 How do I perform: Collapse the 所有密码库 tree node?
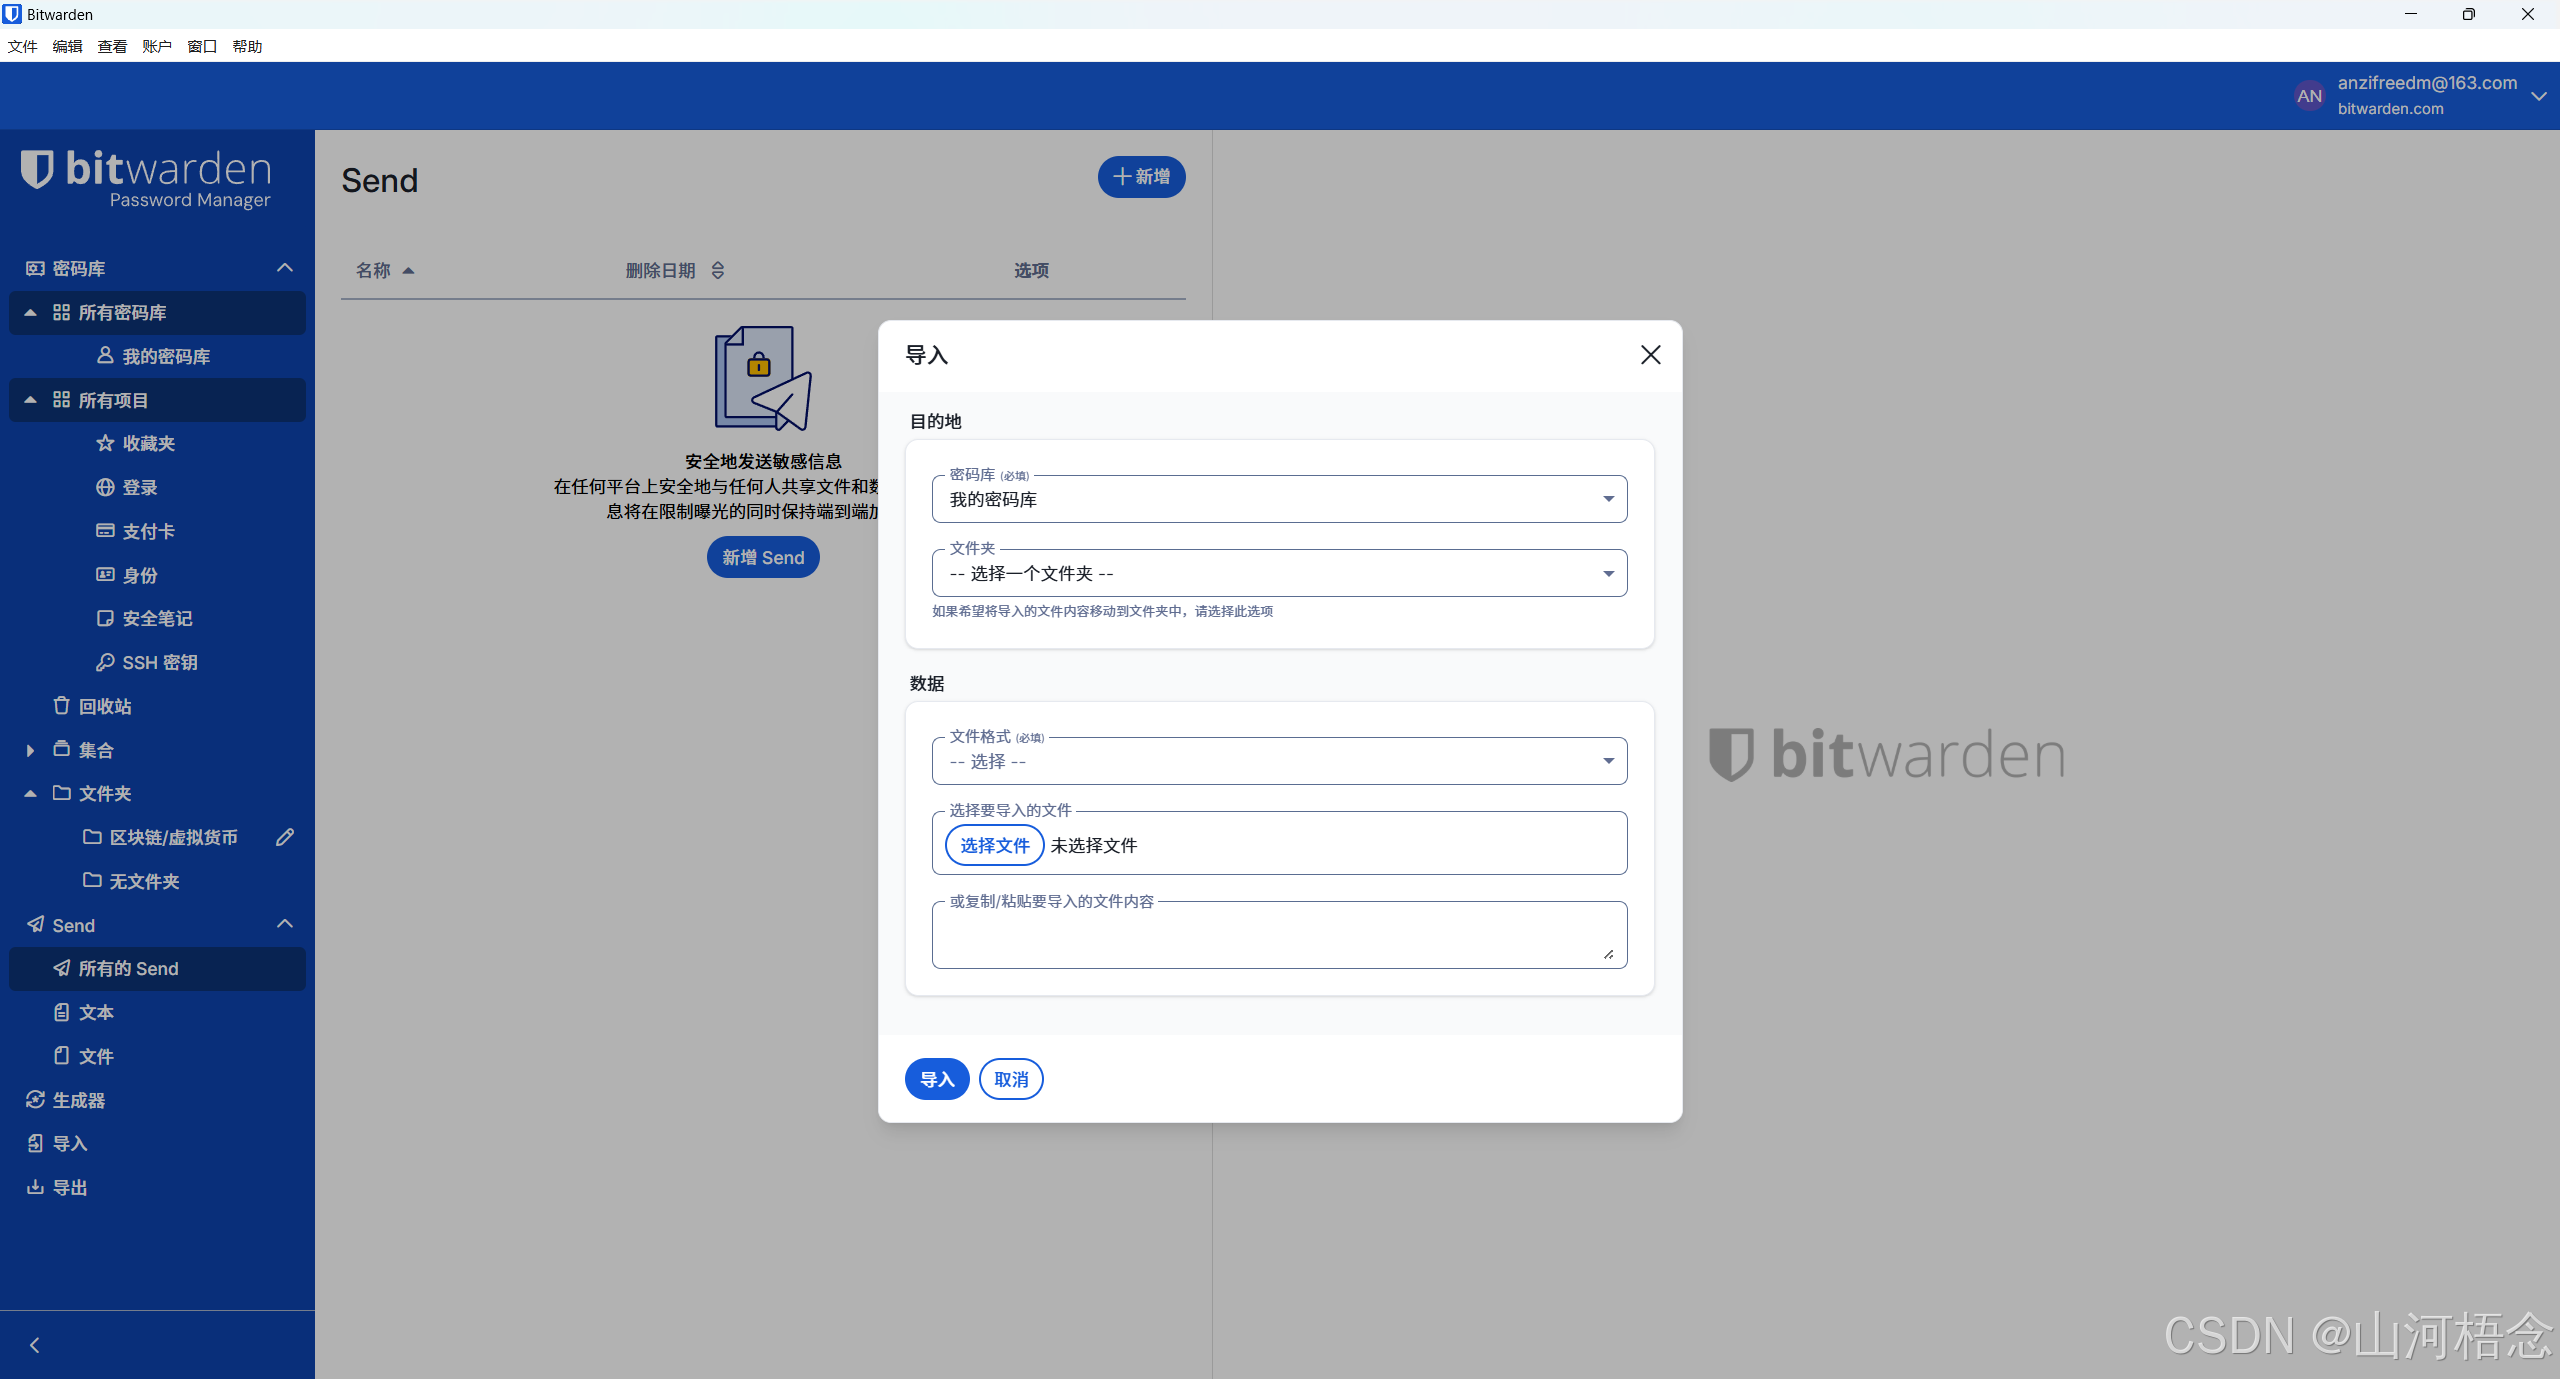pos(30,313)
